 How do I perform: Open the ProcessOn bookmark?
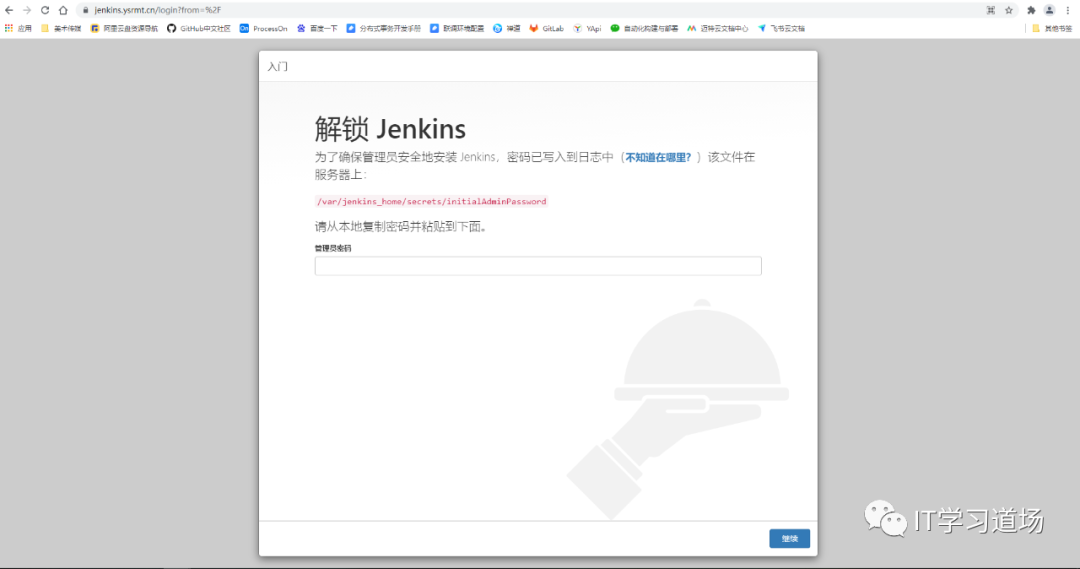263,28
